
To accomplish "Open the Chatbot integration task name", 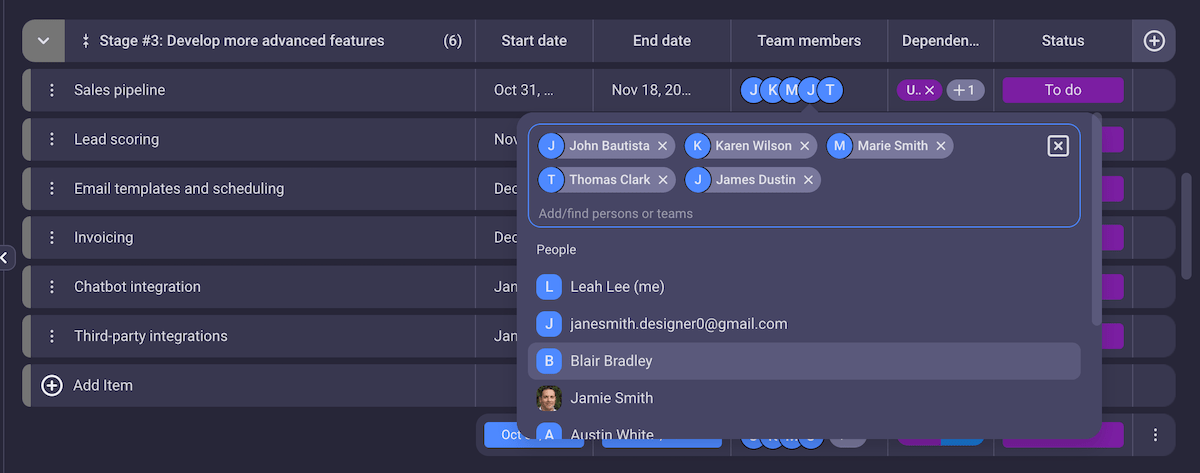I will point(137,286).
